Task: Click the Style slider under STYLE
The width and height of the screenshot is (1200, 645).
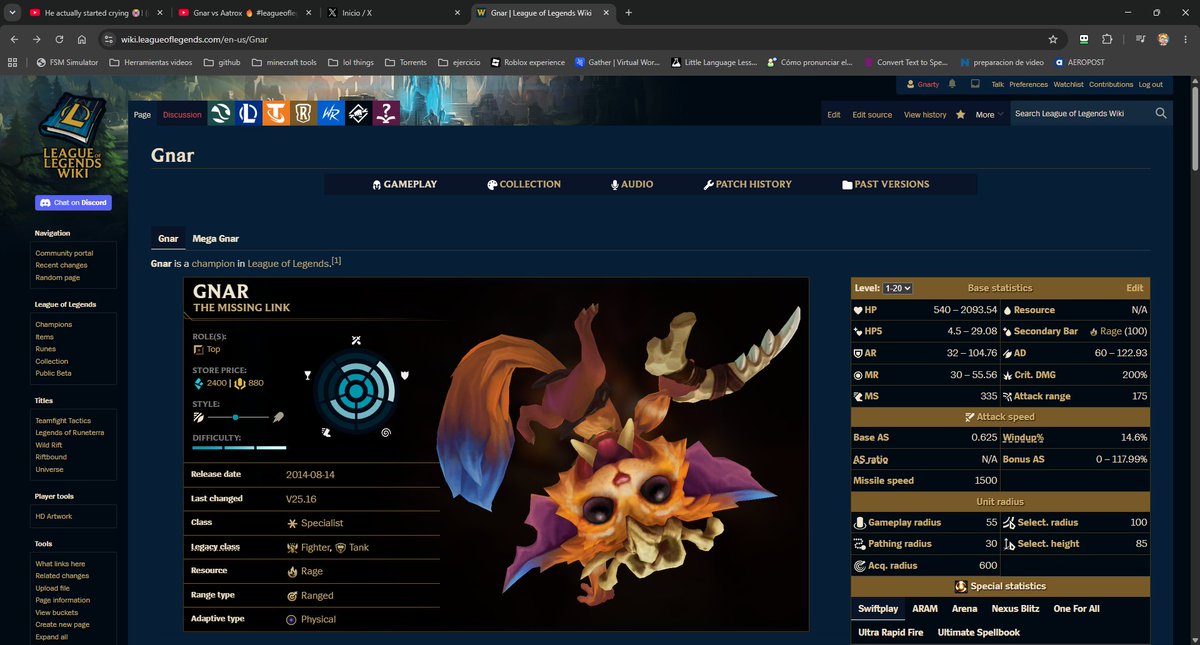Action: [240, 417]
